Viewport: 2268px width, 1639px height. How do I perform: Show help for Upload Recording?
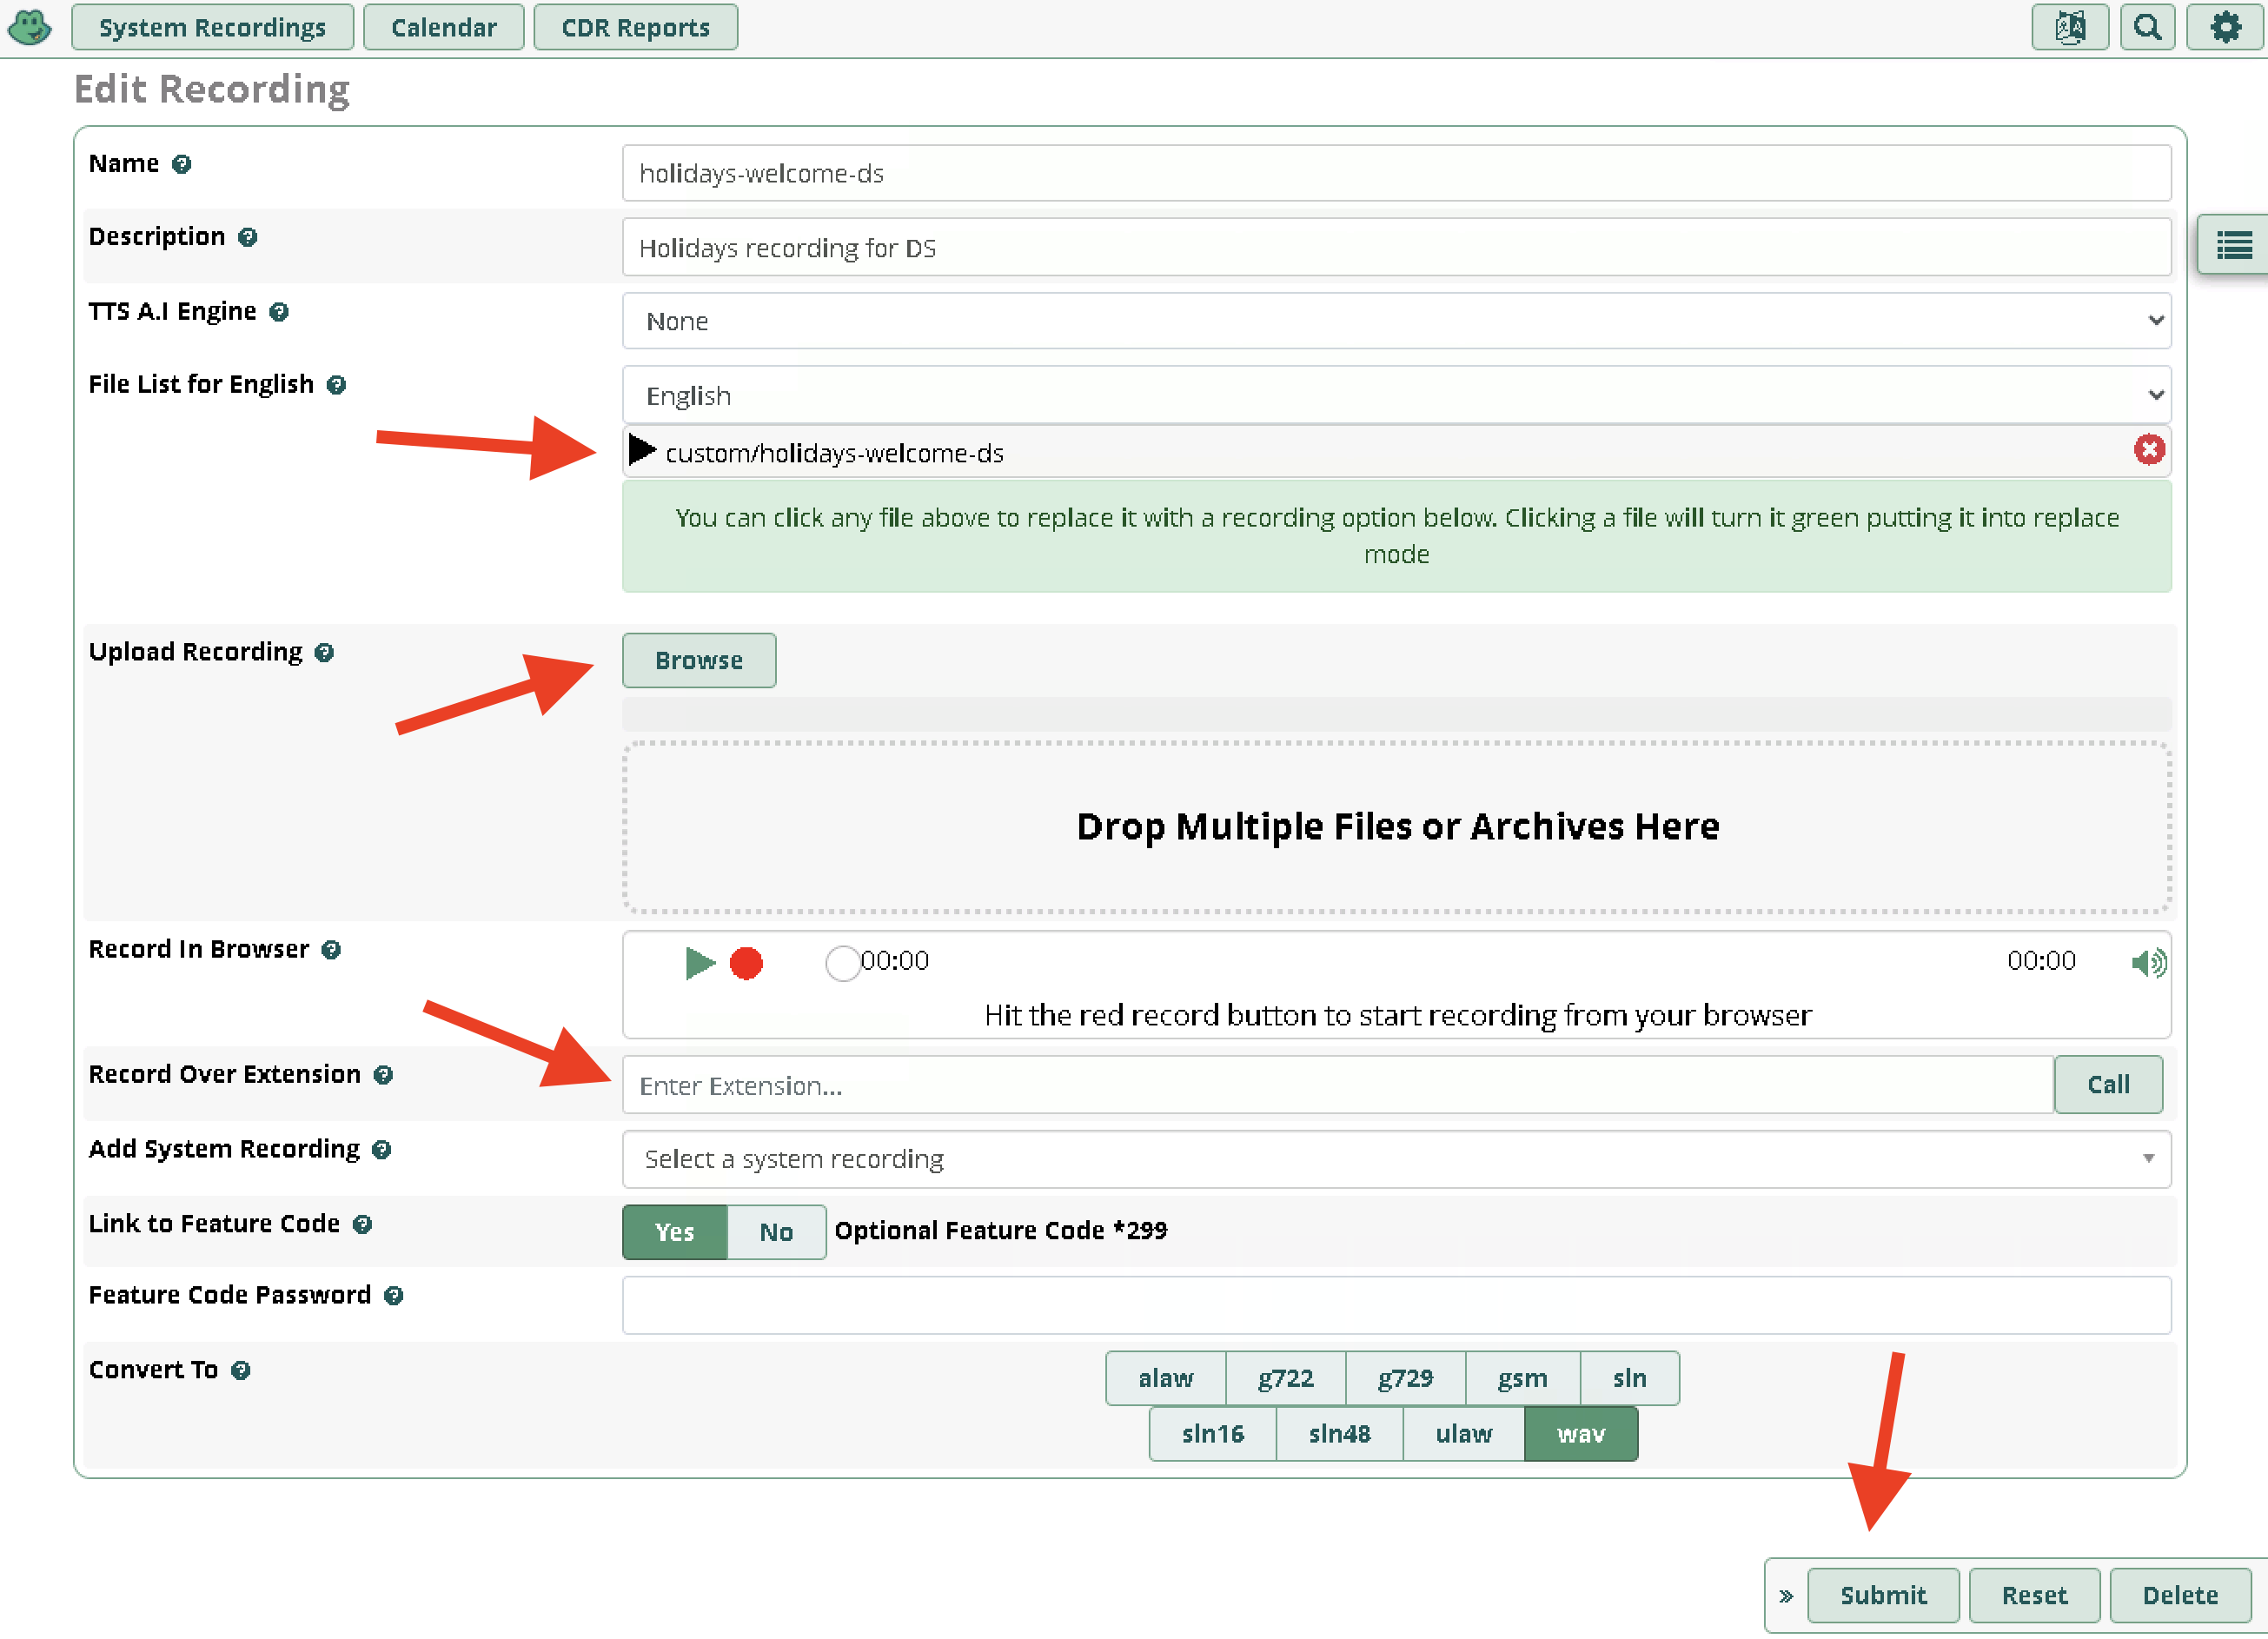324,653
